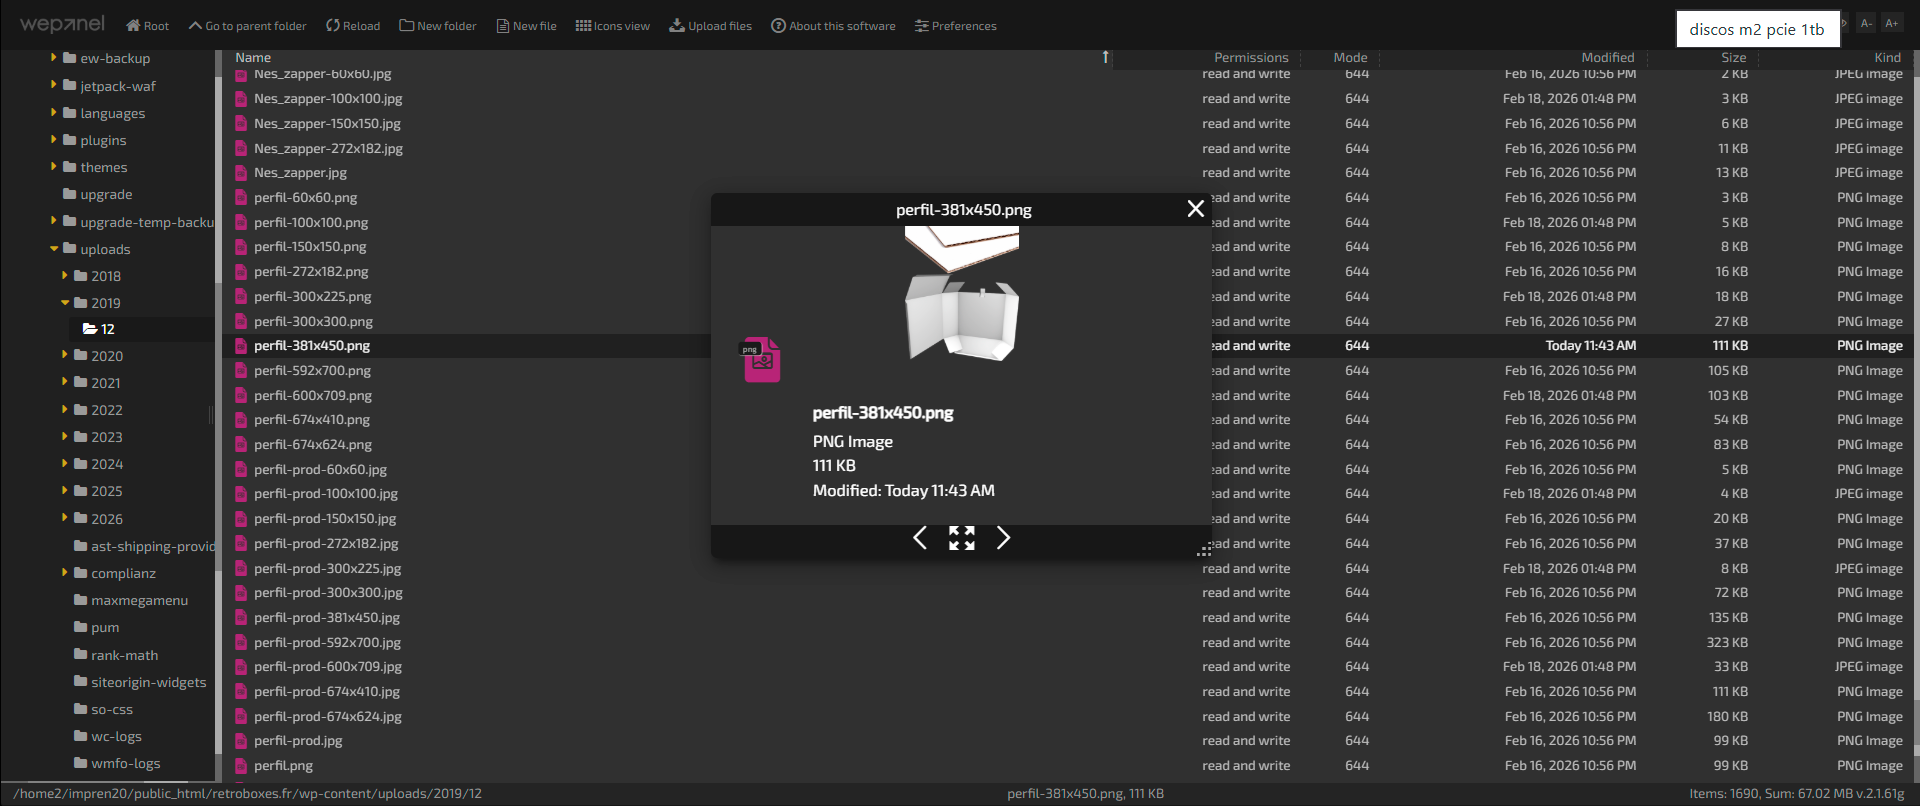Open About this software
Viewport: 1920px width, 806px height.
[833, 26]
